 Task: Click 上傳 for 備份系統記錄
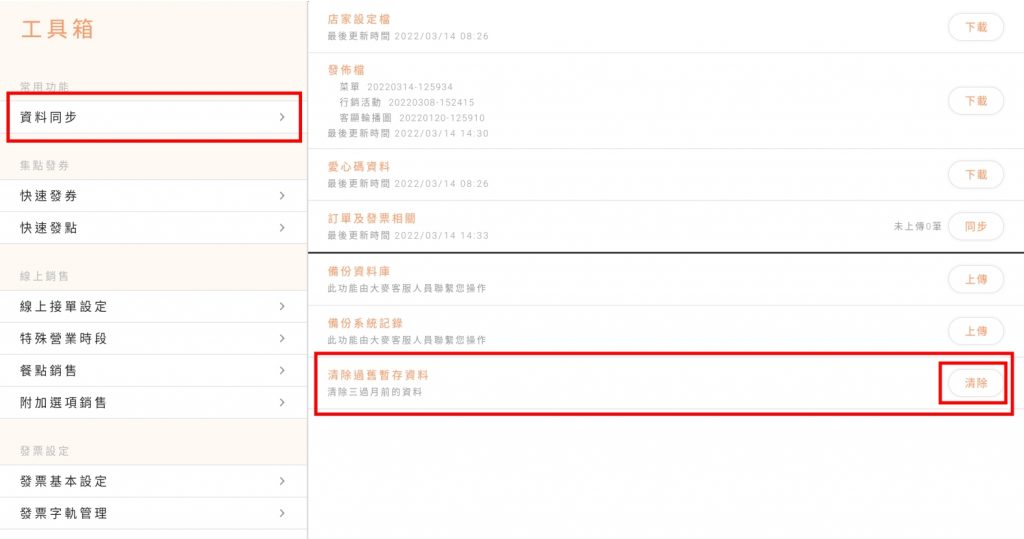click(x=975, y=331)
